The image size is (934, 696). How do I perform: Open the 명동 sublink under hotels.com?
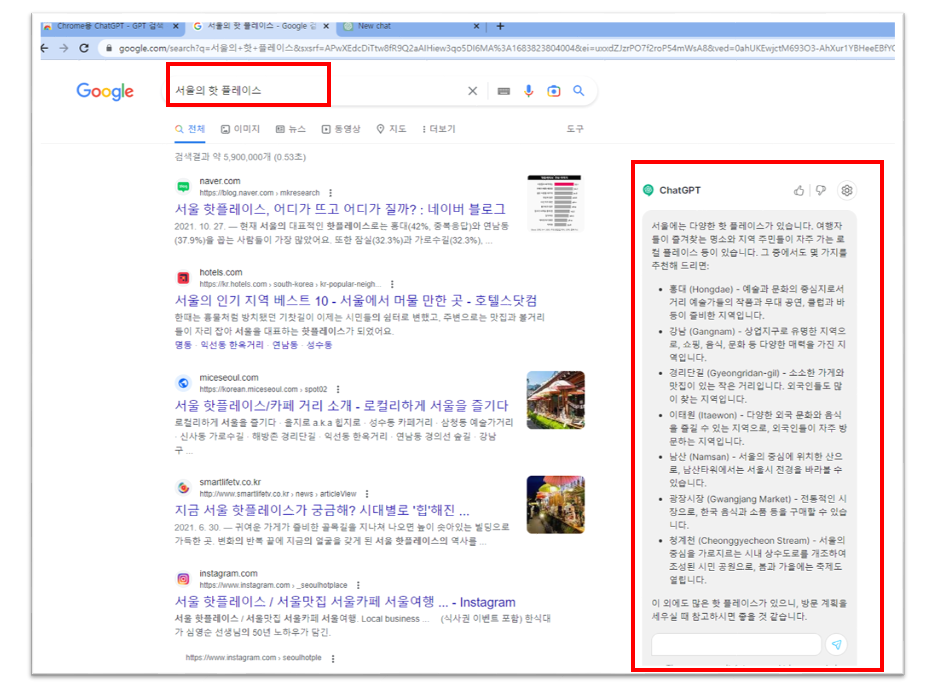183,345
